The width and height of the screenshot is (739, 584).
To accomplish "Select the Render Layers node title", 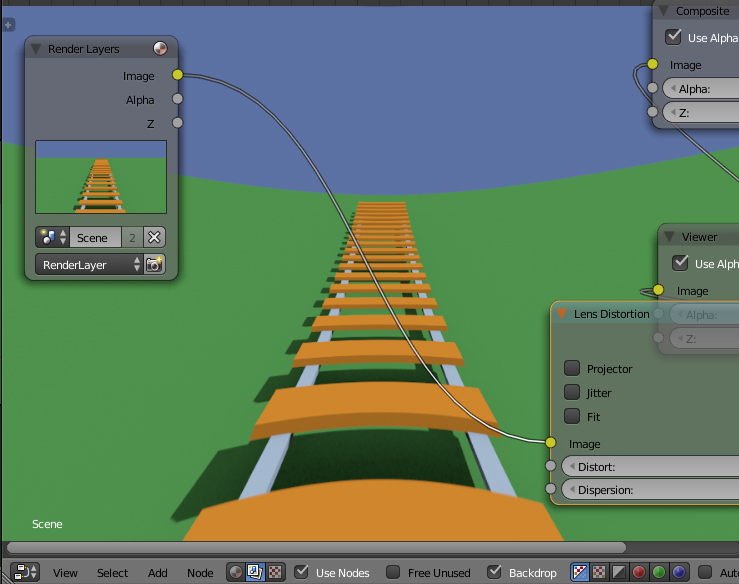I will 83,49.
